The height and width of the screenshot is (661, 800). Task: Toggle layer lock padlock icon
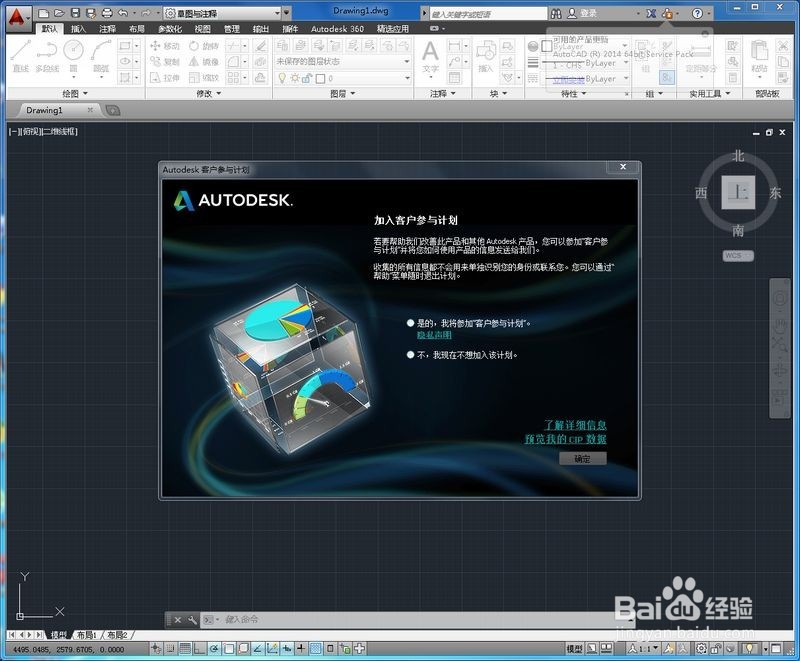point(307,78)
